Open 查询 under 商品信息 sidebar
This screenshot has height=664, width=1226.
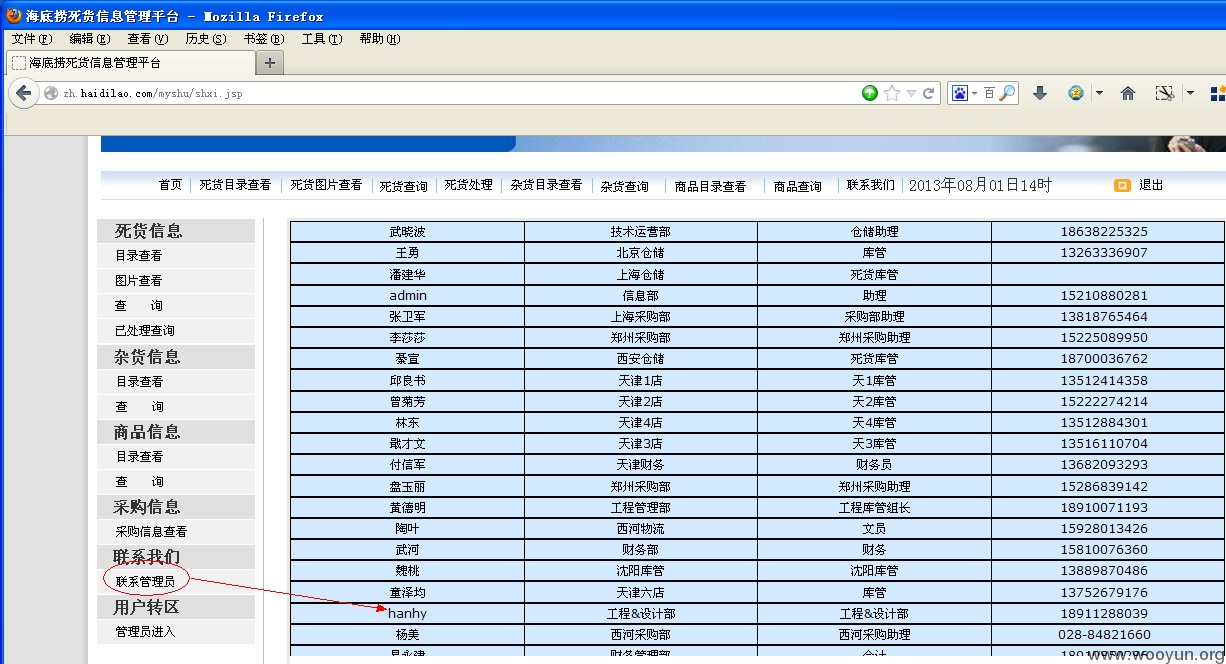[x=139, y=482]
